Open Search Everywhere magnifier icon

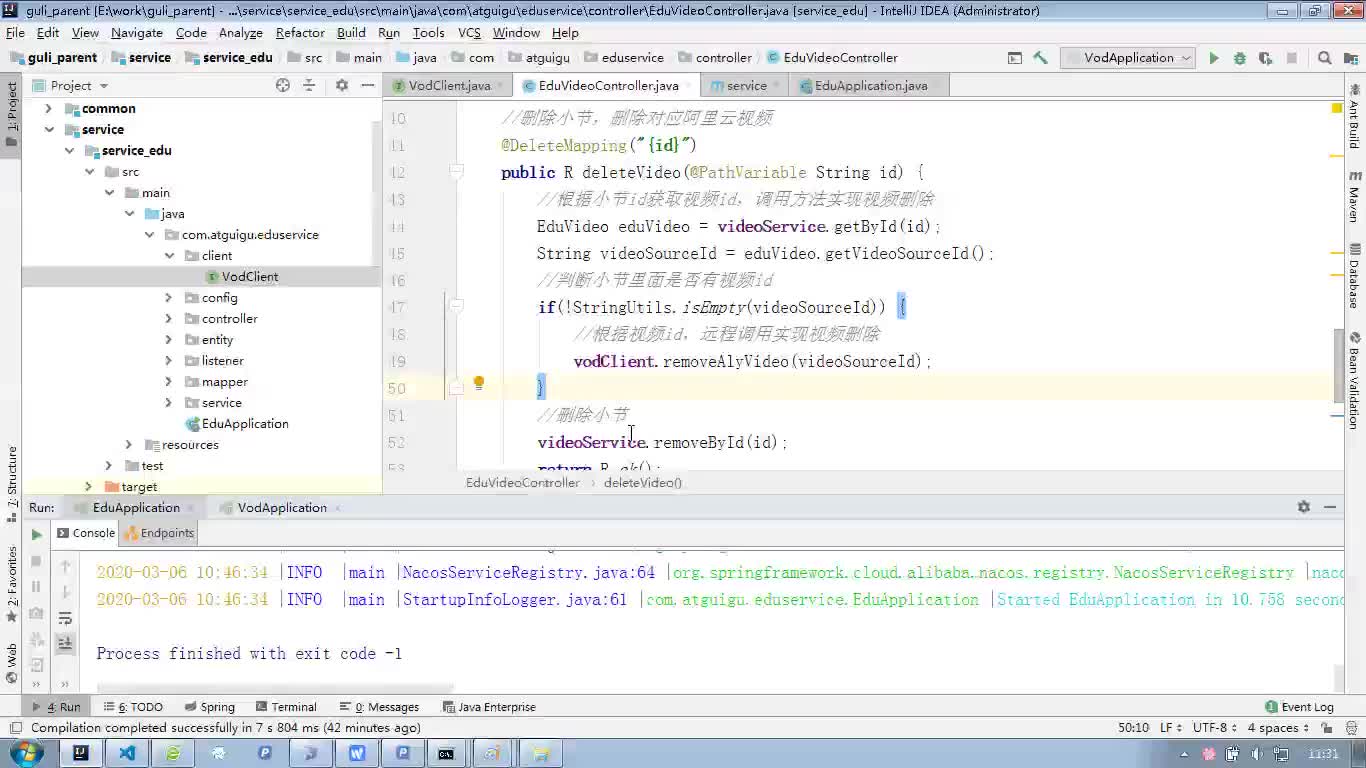coord(1325,58)
